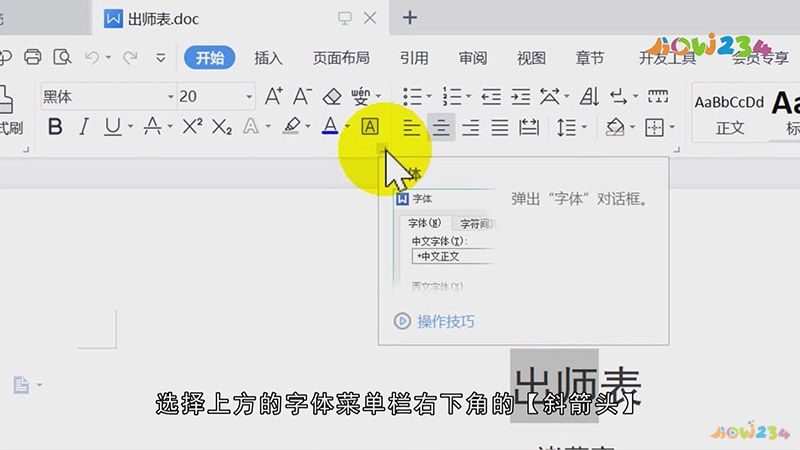800x450 pixels.
Task: Open borders tool
Action: point(655,127)
